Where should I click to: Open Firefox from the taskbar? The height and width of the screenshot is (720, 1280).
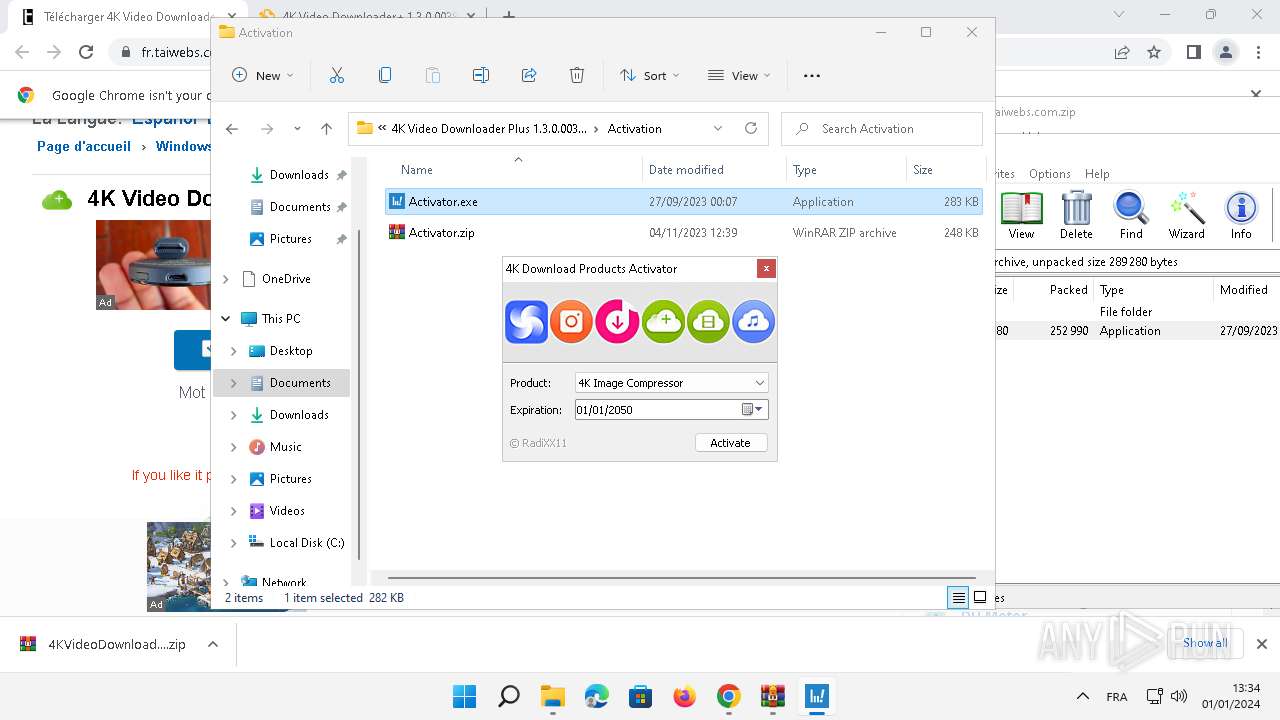pos(685,696)
